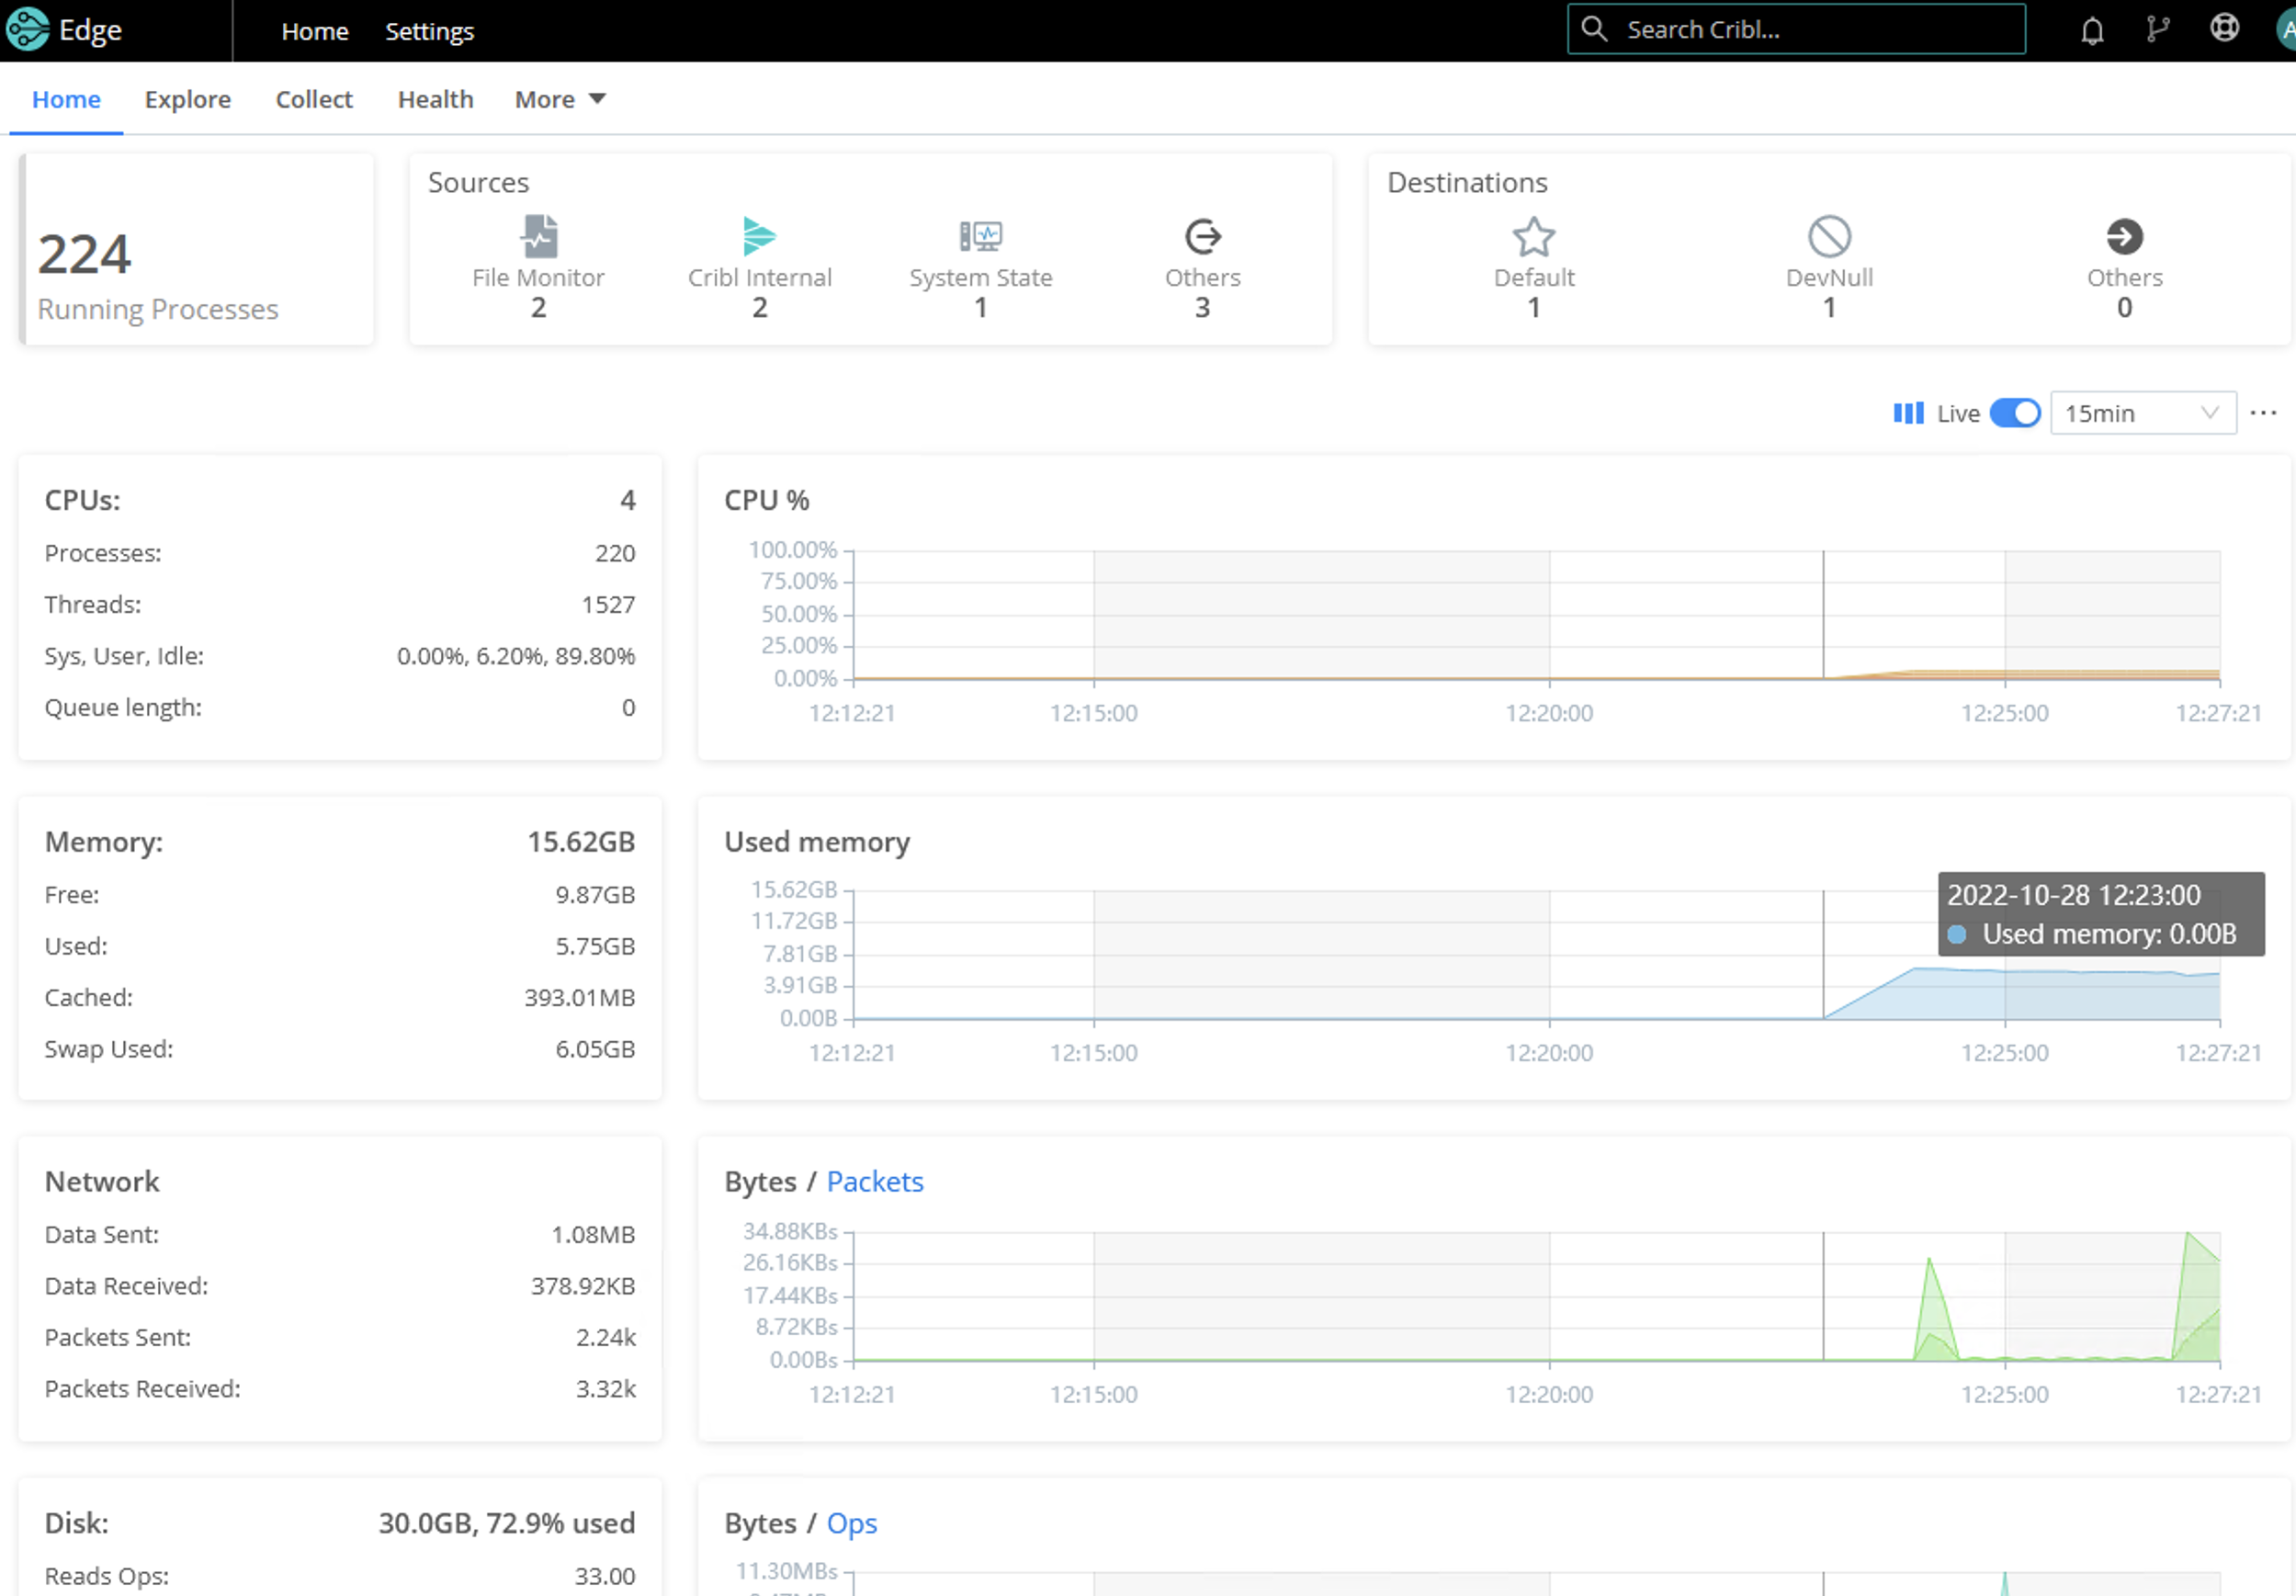Screen dimensions: 2296x1596
Task: Open the Others sources icon
Action: click(1203, 237)
